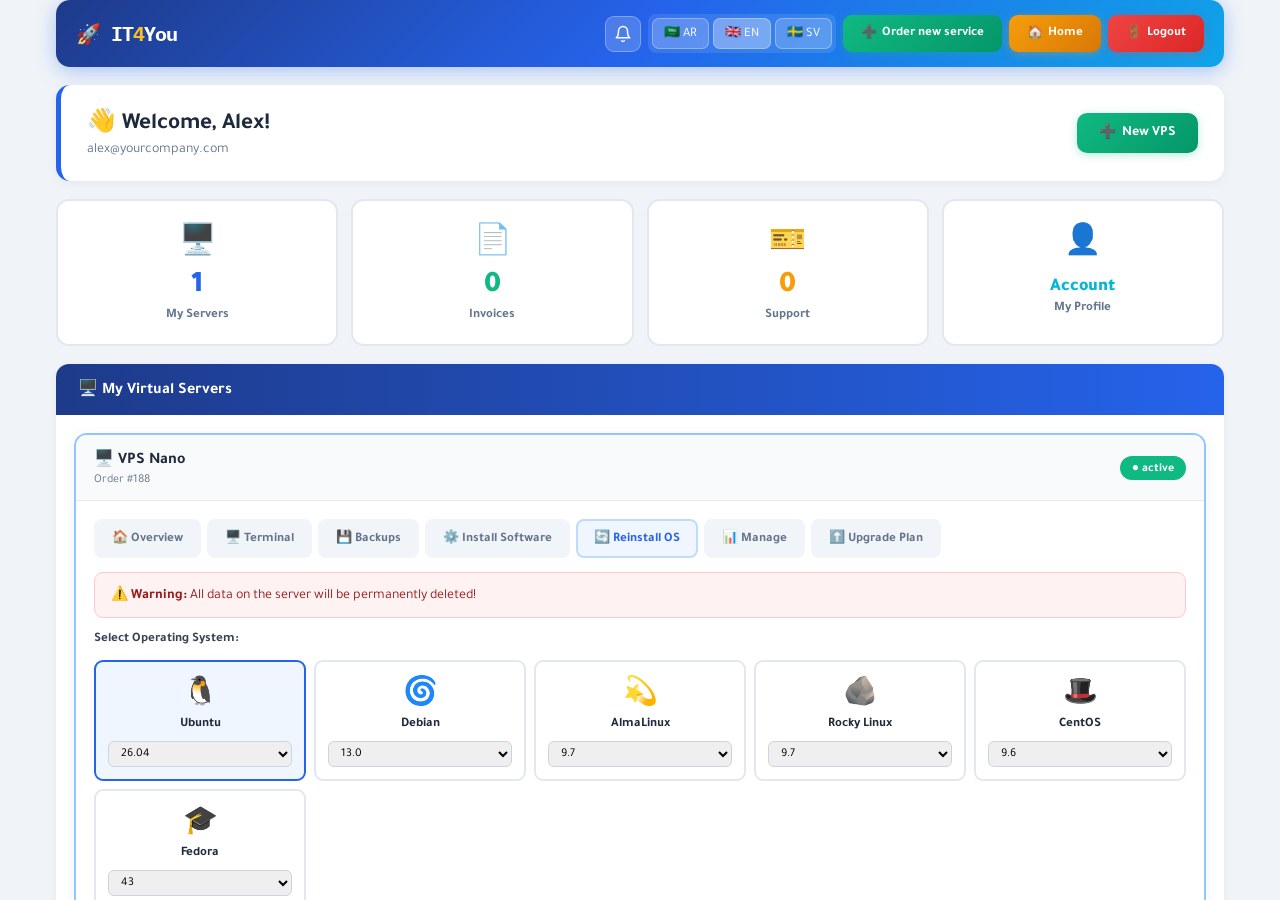Click the permanent deletion warning message

640,595
